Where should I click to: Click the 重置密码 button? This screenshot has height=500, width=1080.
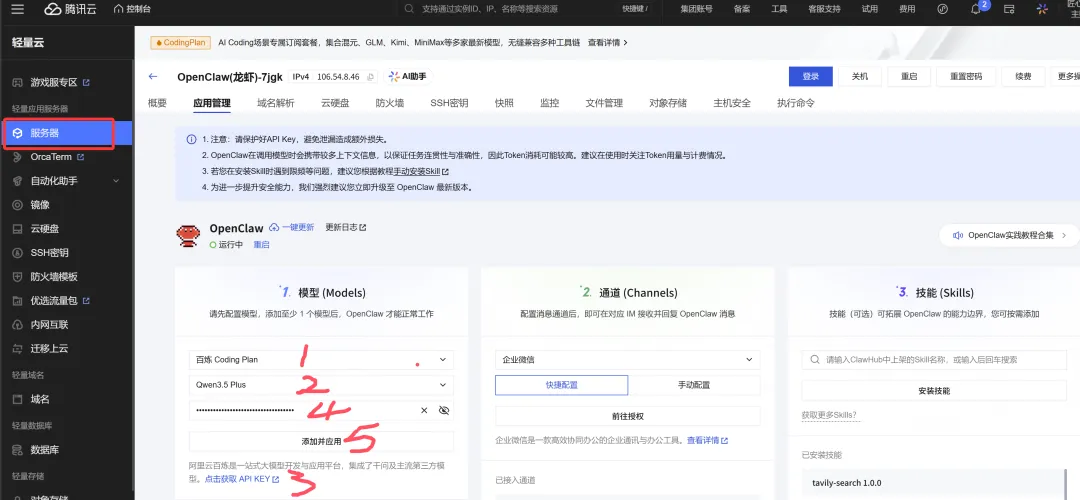pyautogui.click(x=966, y=76)
